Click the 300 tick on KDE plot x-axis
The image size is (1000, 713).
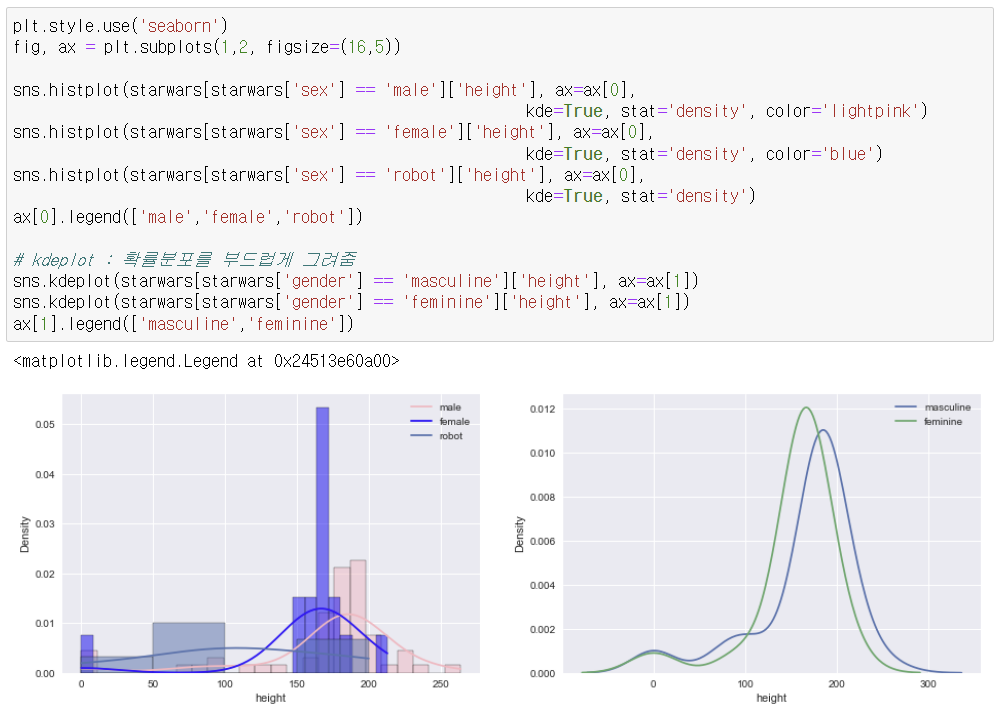[928, 684]
